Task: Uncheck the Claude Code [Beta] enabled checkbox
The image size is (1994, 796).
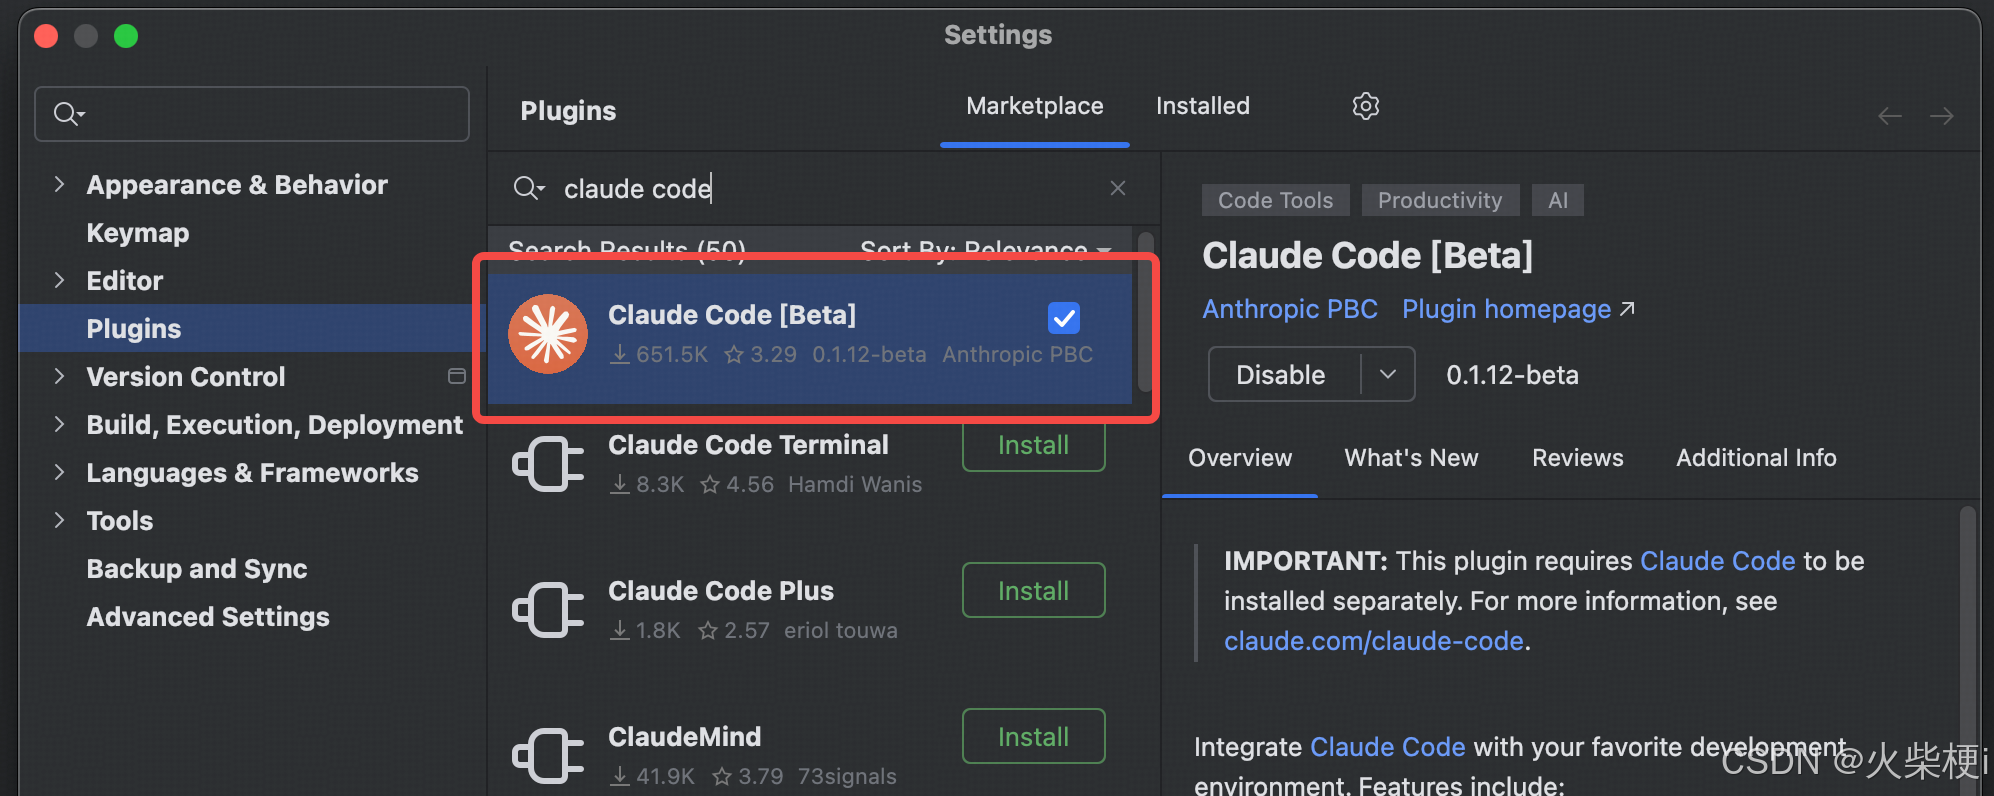Action: (1064, 318)
